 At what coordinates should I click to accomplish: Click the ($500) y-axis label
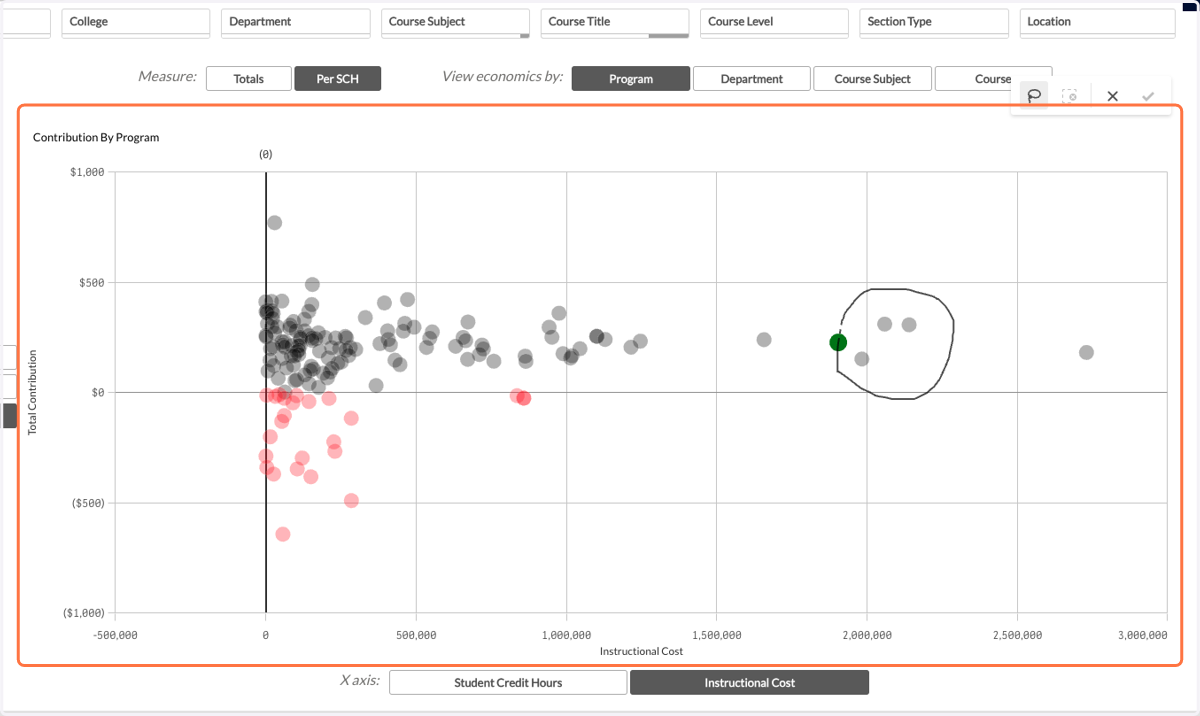coord(88,502)
